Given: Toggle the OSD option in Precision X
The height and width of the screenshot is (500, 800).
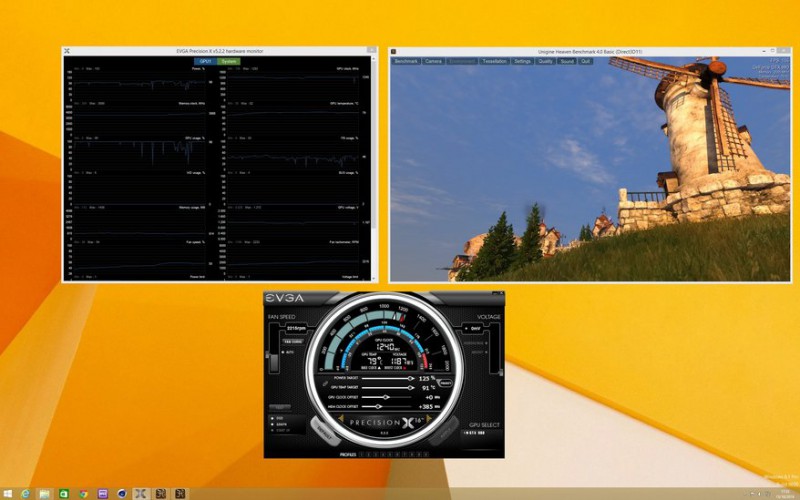Looking at the screenshot, I should [x=278, y=418].
